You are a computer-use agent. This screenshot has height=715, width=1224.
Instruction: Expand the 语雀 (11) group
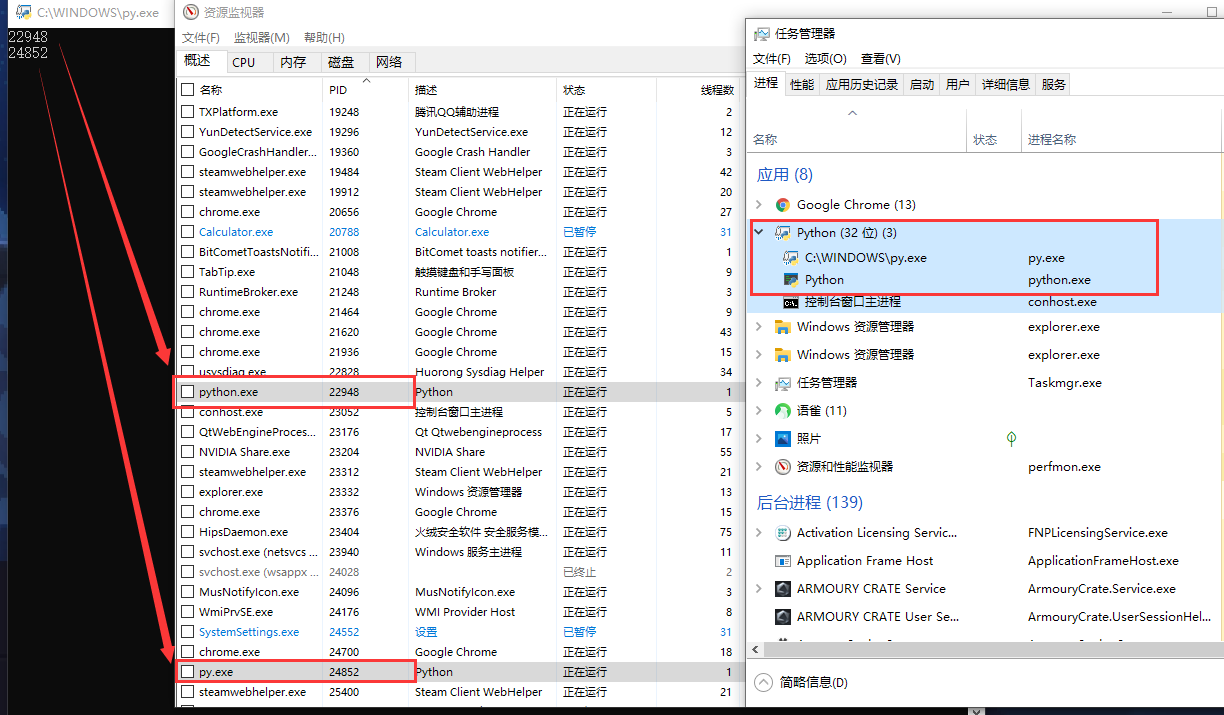pos(759,411)
